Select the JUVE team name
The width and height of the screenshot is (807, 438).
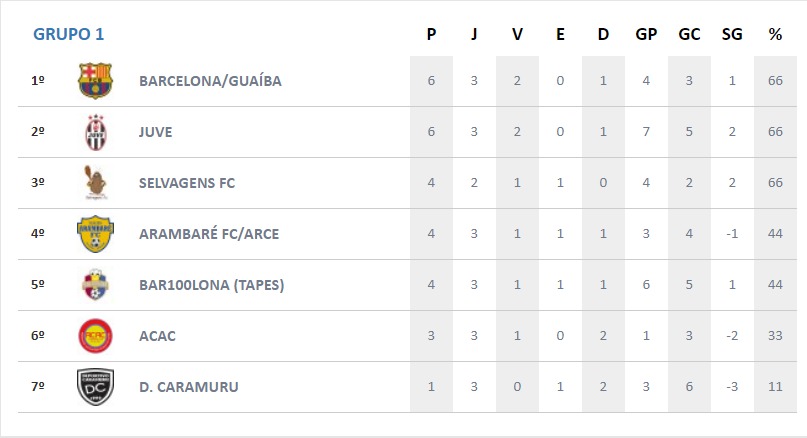[155, 132]
